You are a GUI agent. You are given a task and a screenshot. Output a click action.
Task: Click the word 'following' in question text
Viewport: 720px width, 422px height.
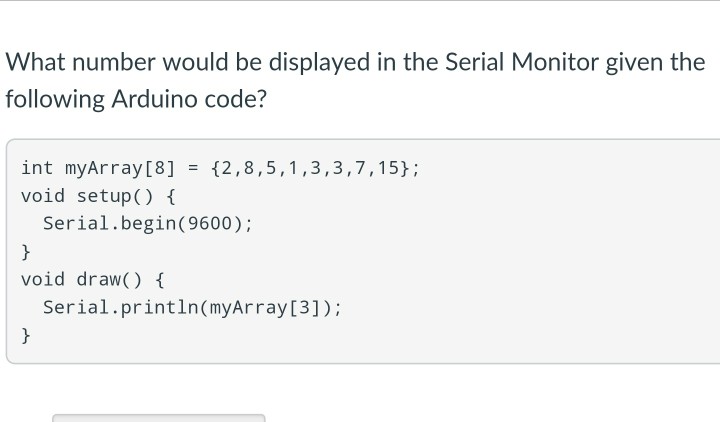(x=55, y=100)
